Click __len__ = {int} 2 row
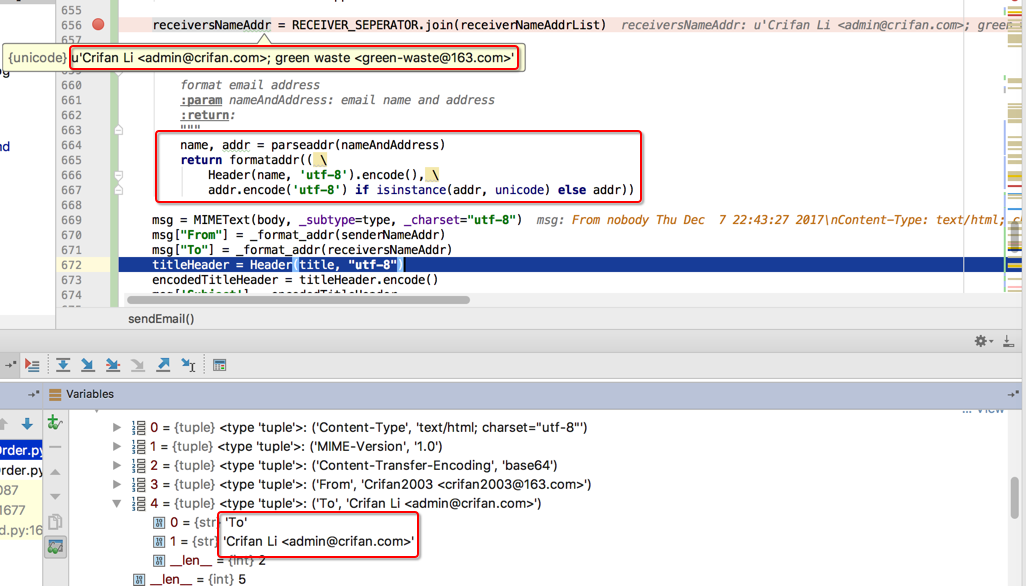This screenshot has width=1026, height=586. pyautogui.click(x=209, y=560)
